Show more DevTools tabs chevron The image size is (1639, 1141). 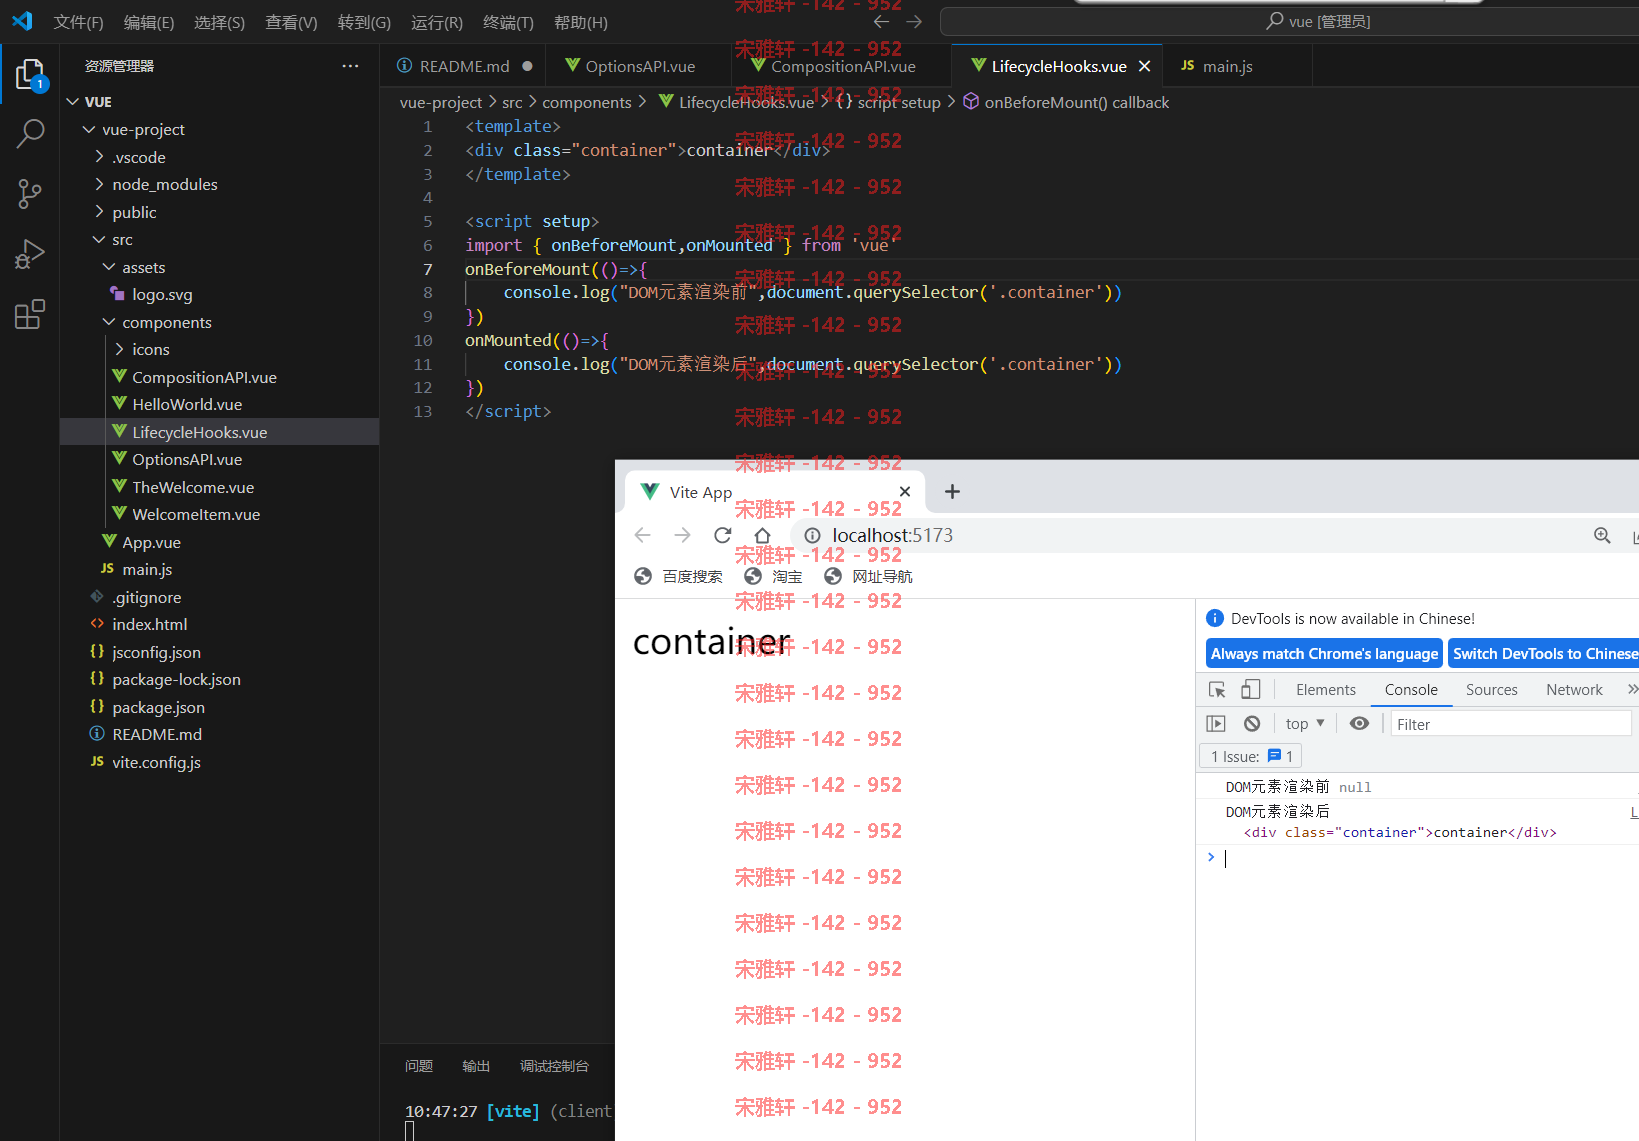coord(1632,689)
